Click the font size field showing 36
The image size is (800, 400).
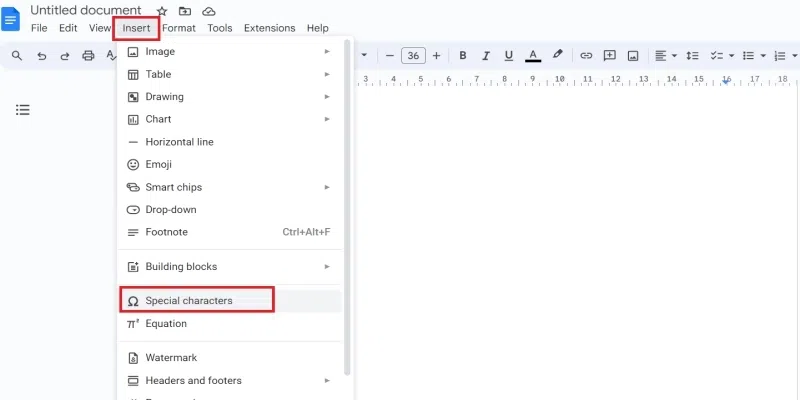413,56
